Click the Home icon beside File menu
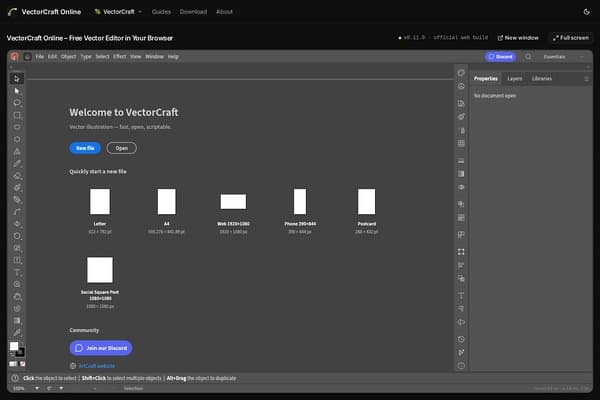600x400 pixels. pyautogui.click(x=28, y=57)
